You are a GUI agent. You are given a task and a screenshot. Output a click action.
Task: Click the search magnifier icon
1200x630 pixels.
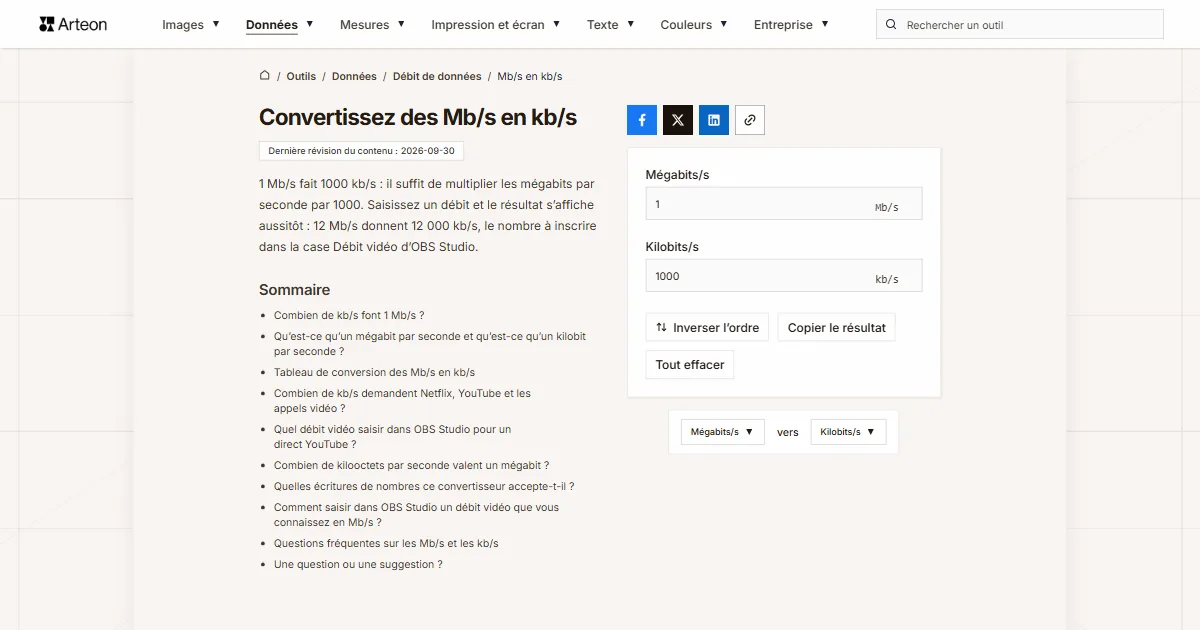(891, 25)
